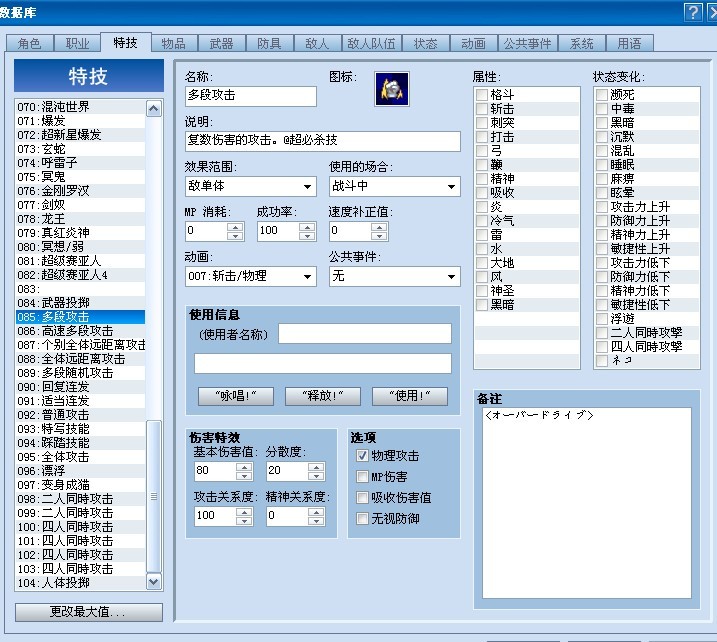Click the skill list scrollbar thumb
This screenshot has height=642, width=717.
click(x=154, y=496)
